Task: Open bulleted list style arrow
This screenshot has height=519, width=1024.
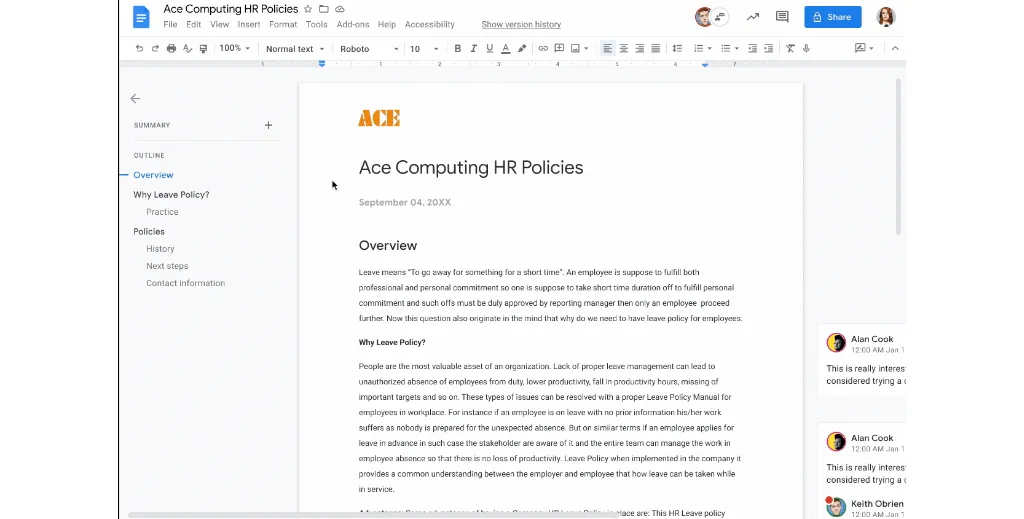Action: coord(736,48)
